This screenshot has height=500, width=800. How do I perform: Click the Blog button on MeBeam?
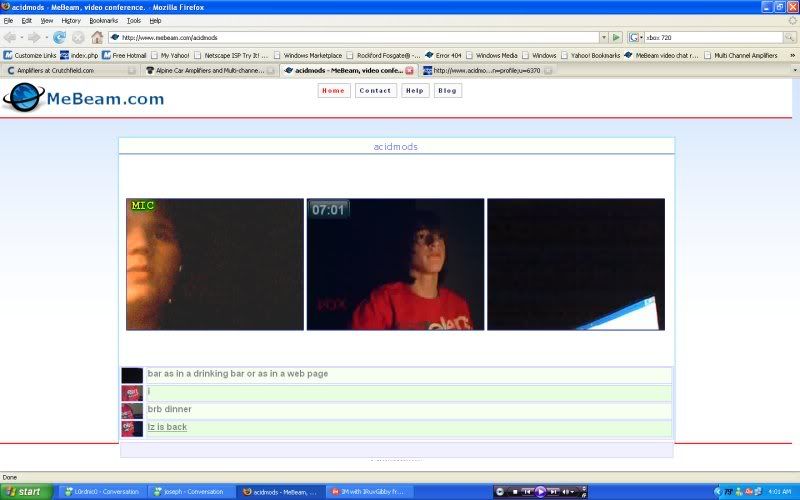[x=447, y=90]
